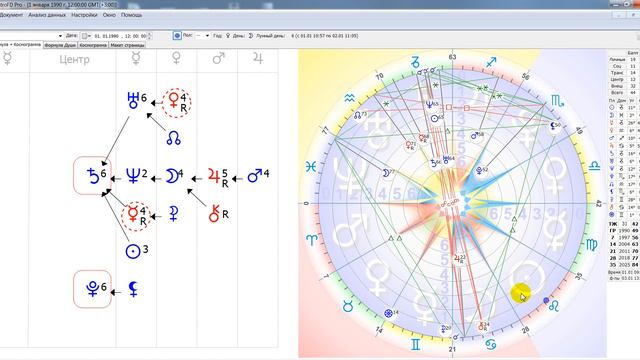Open the Документ menu
Image resolution: width=640 pixels, height=360 pixels.
point(11,15)
